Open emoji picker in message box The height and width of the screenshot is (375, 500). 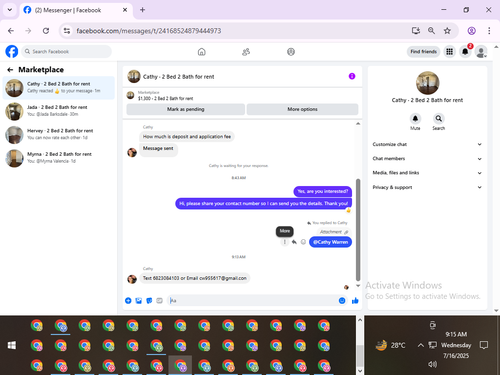(x=342, y=301)
